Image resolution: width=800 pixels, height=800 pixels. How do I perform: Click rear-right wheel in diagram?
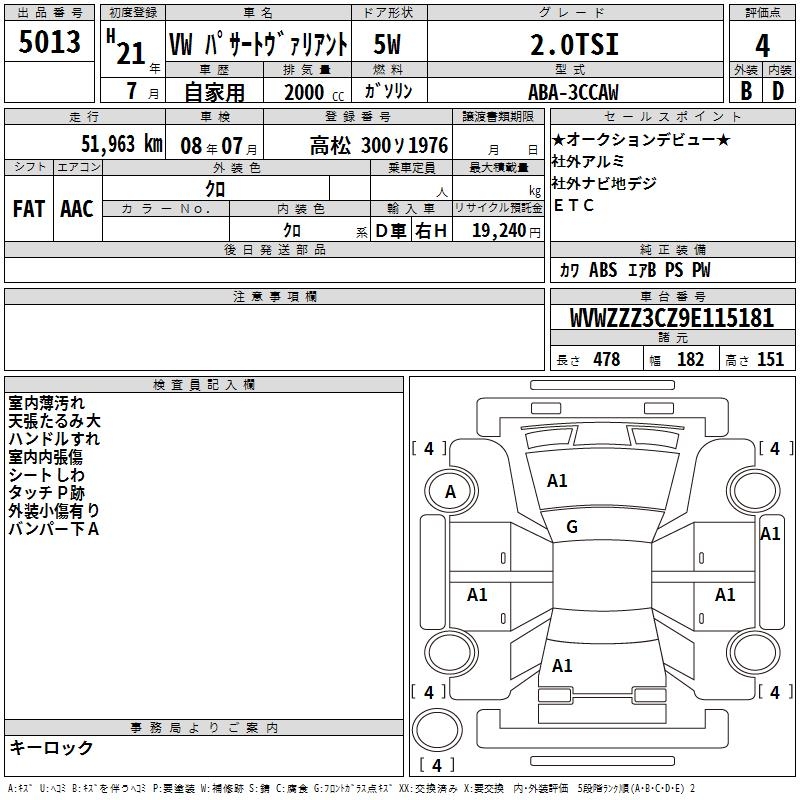point(753,652)
